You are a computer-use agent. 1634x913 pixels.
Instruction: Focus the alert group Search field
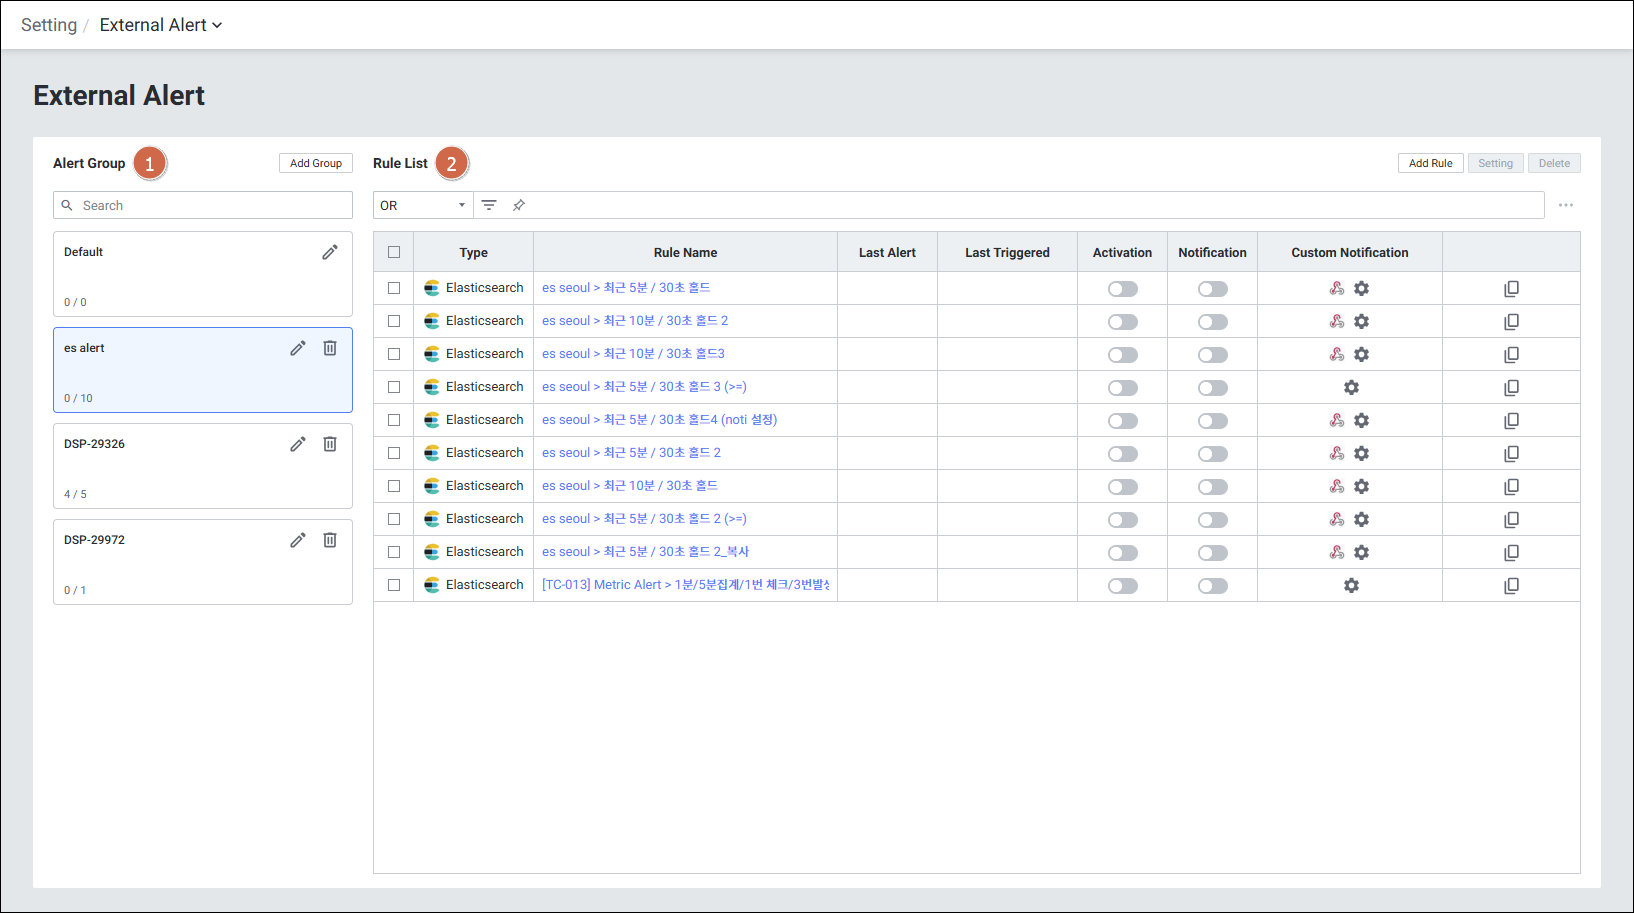pyautogui.click(x=212, y=205)
